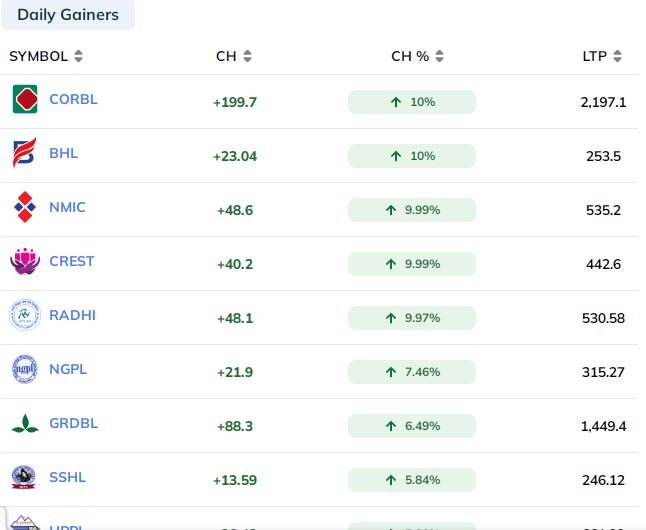Open the CORBL symbol link
This screenshot has width=646, height=530.
pyautogui.click(x=73, y=99)
